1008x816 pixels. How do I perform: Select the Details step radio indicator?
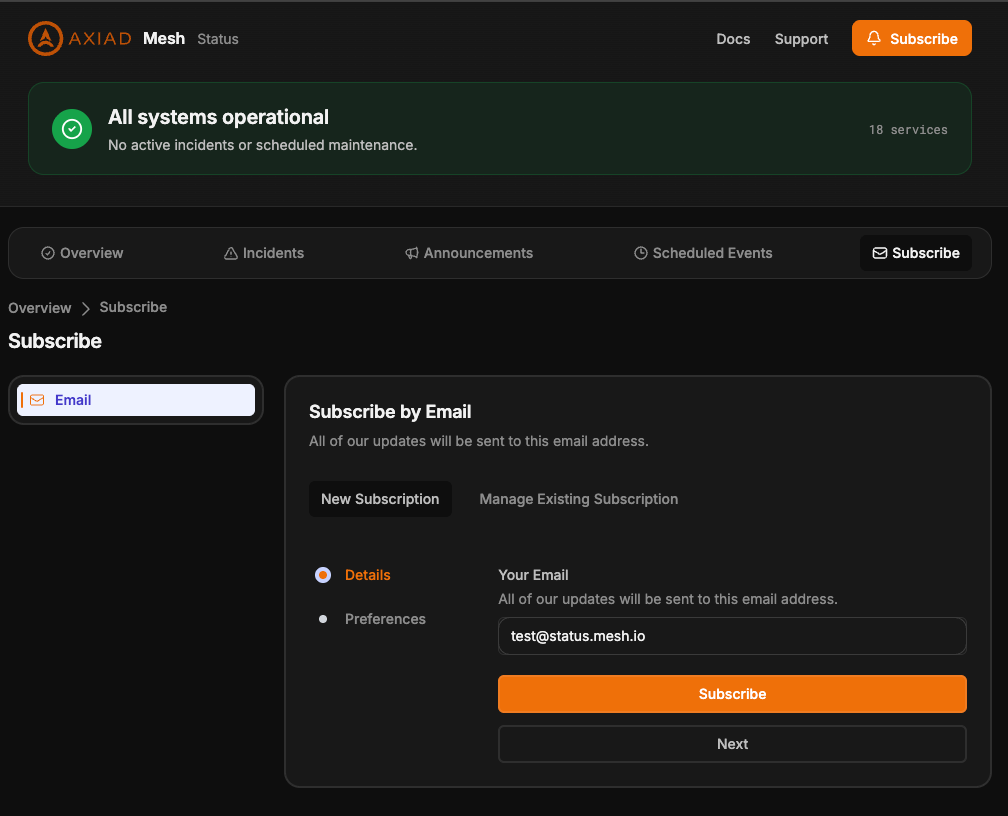point(323,575)
